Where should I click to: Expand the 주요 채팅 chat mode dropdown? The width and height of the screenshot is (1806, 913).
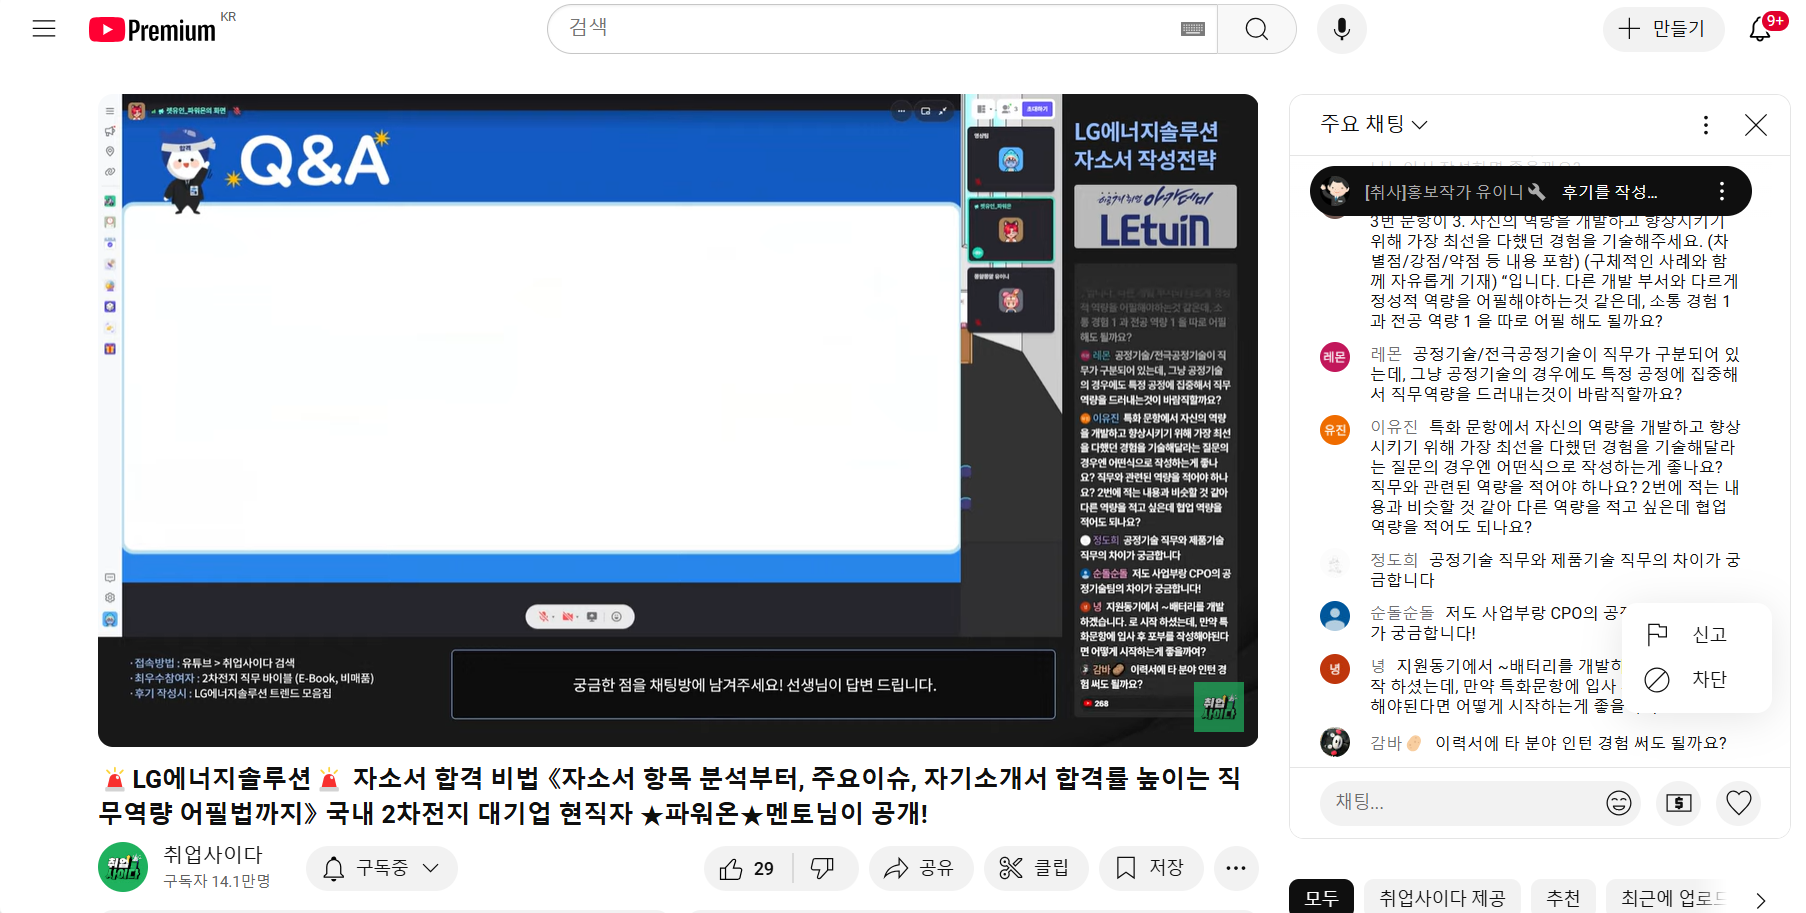1374,124
